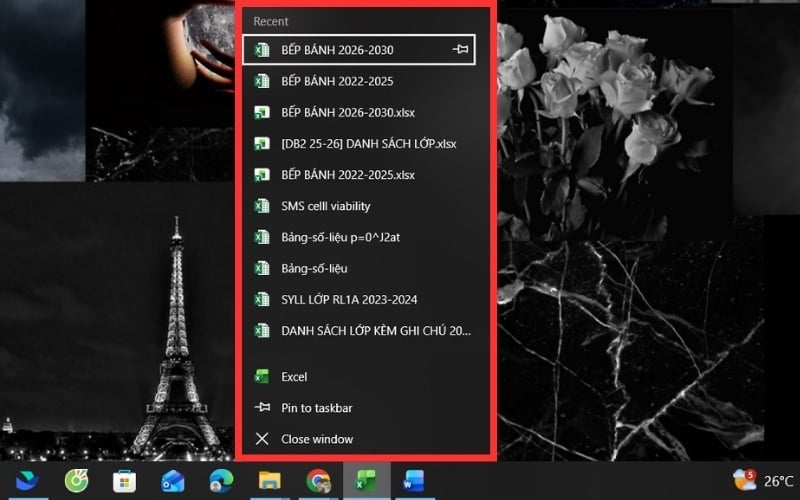Image resolution: width=800 pixels, height=500 pixels.
Task: Open the weather widget showing 26°C
Action: pos(763,481)
